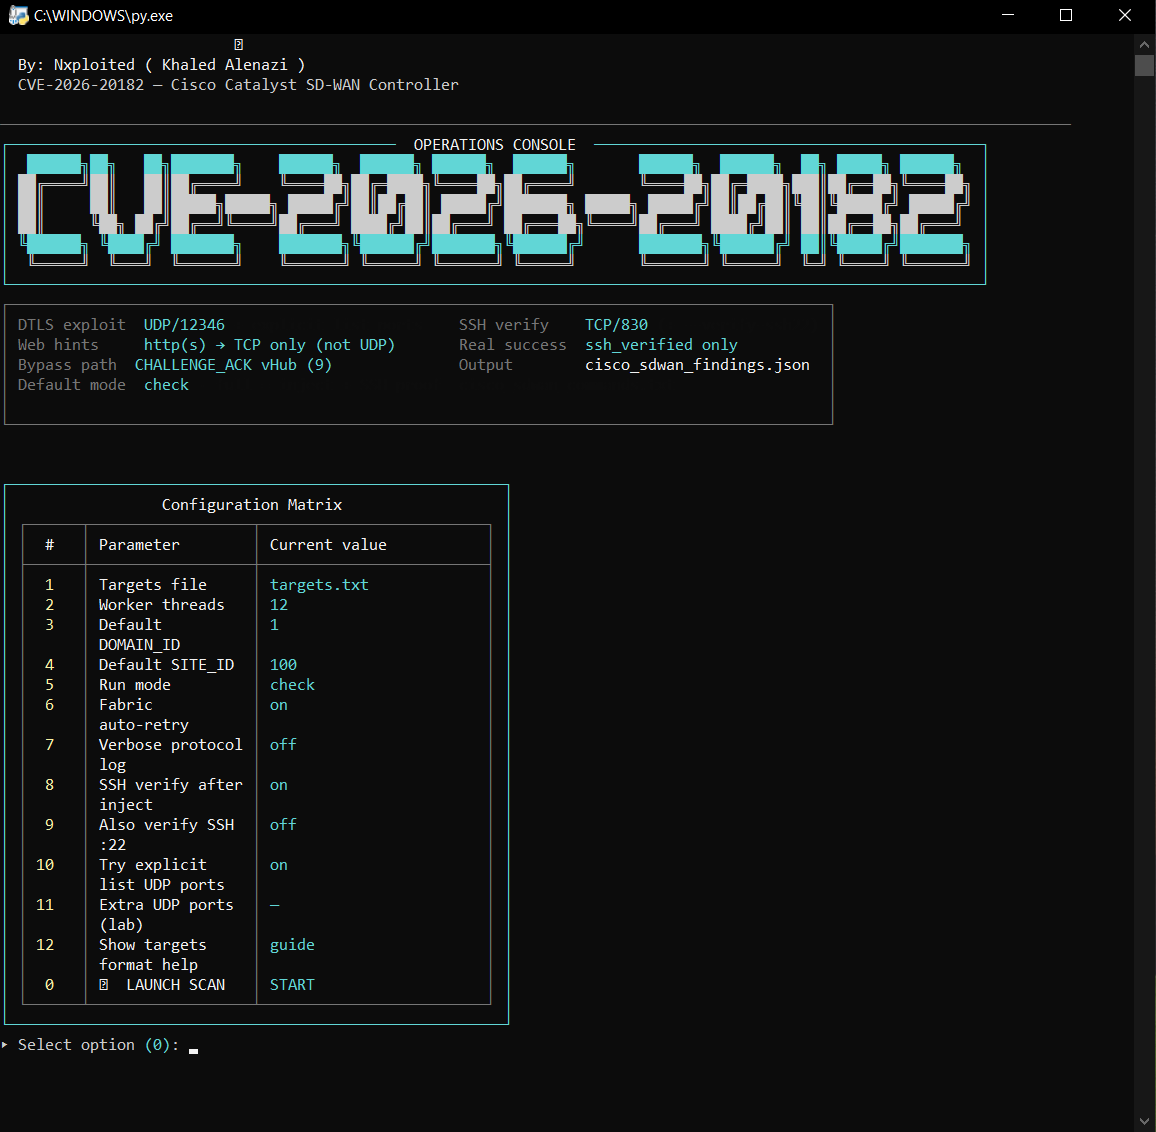The width and height of the screenshot is (1156, 1132).
Task: Click the Worker threads value '12'
Action: (279, 605)
